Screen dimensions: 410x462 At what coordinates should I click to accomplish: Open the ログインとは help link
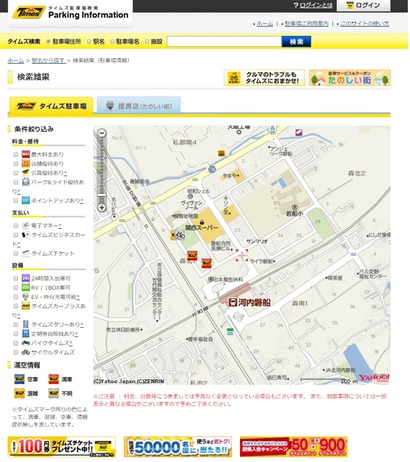(316, 5)
